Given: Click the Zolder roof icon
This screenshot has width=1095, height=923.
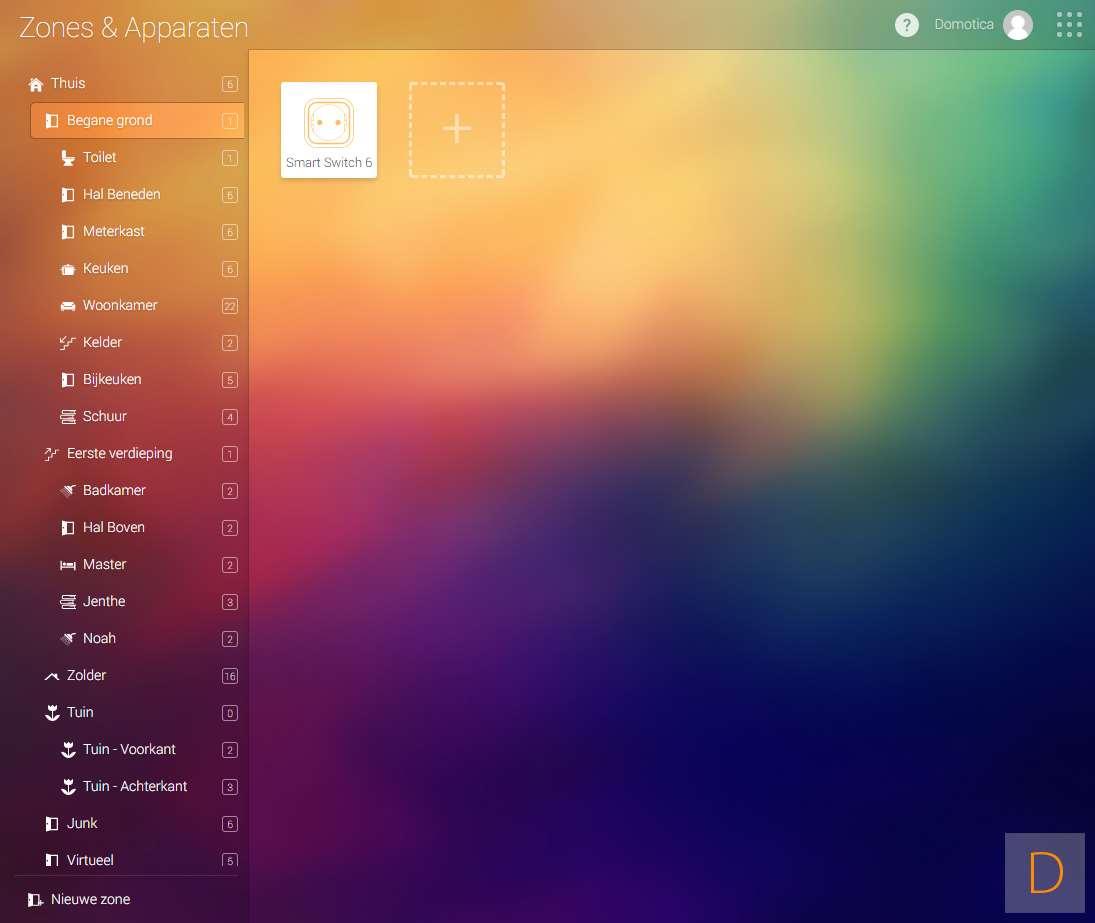Looking at the screenshot, I should click(x=52, y=676).
